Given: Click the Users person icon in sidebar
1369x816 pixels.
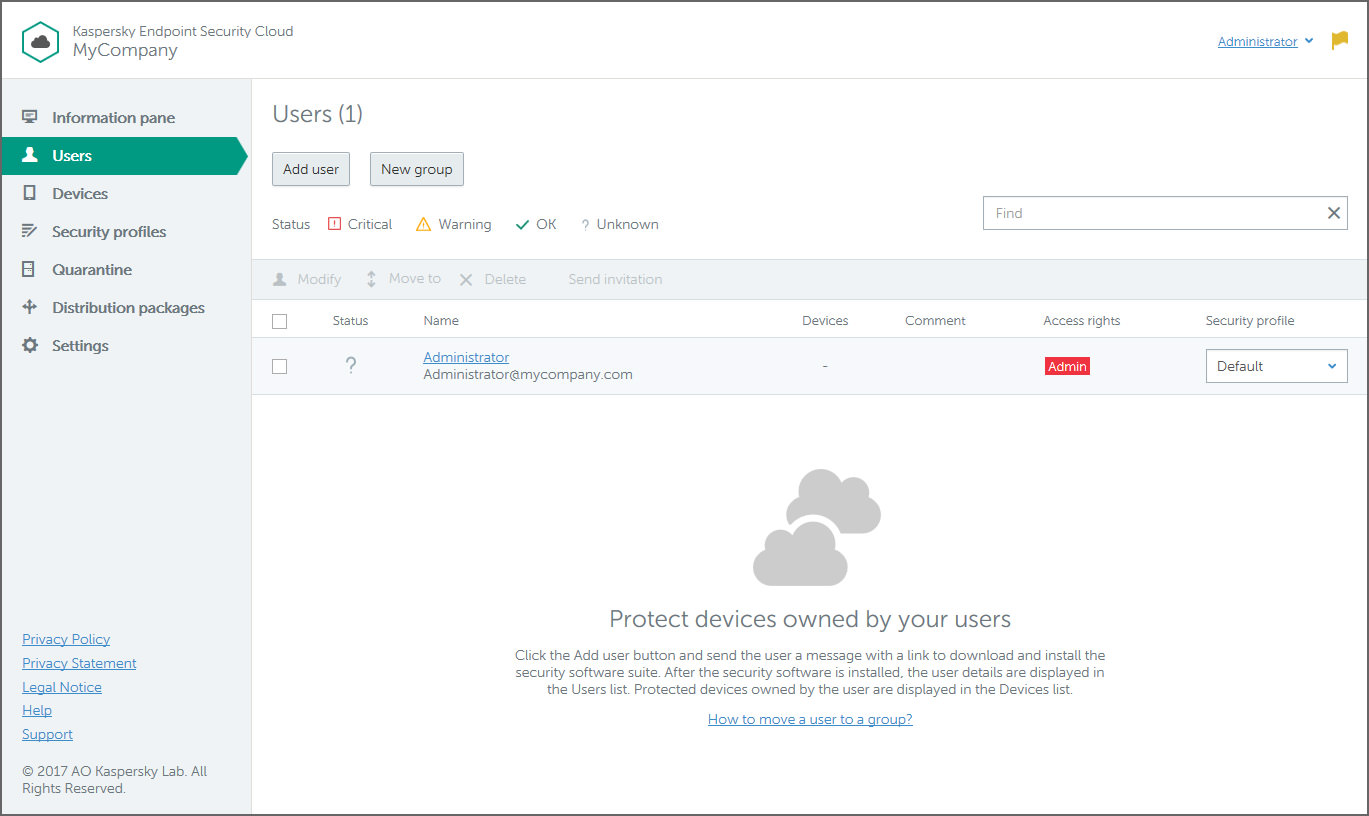Looking at the screenshot, I should (30, 155).
